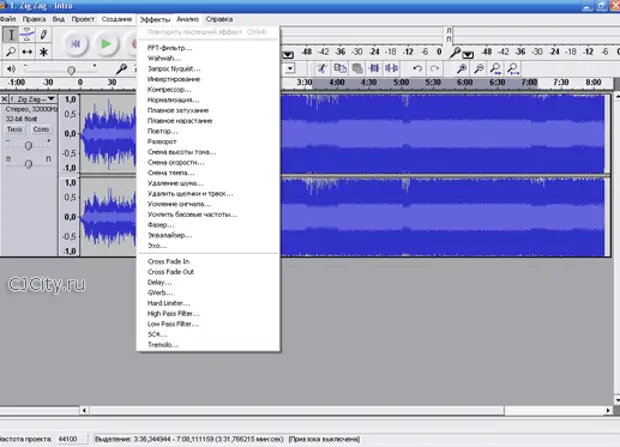
Task: Select the Time Shift tool
Action: tap(27, 52)
